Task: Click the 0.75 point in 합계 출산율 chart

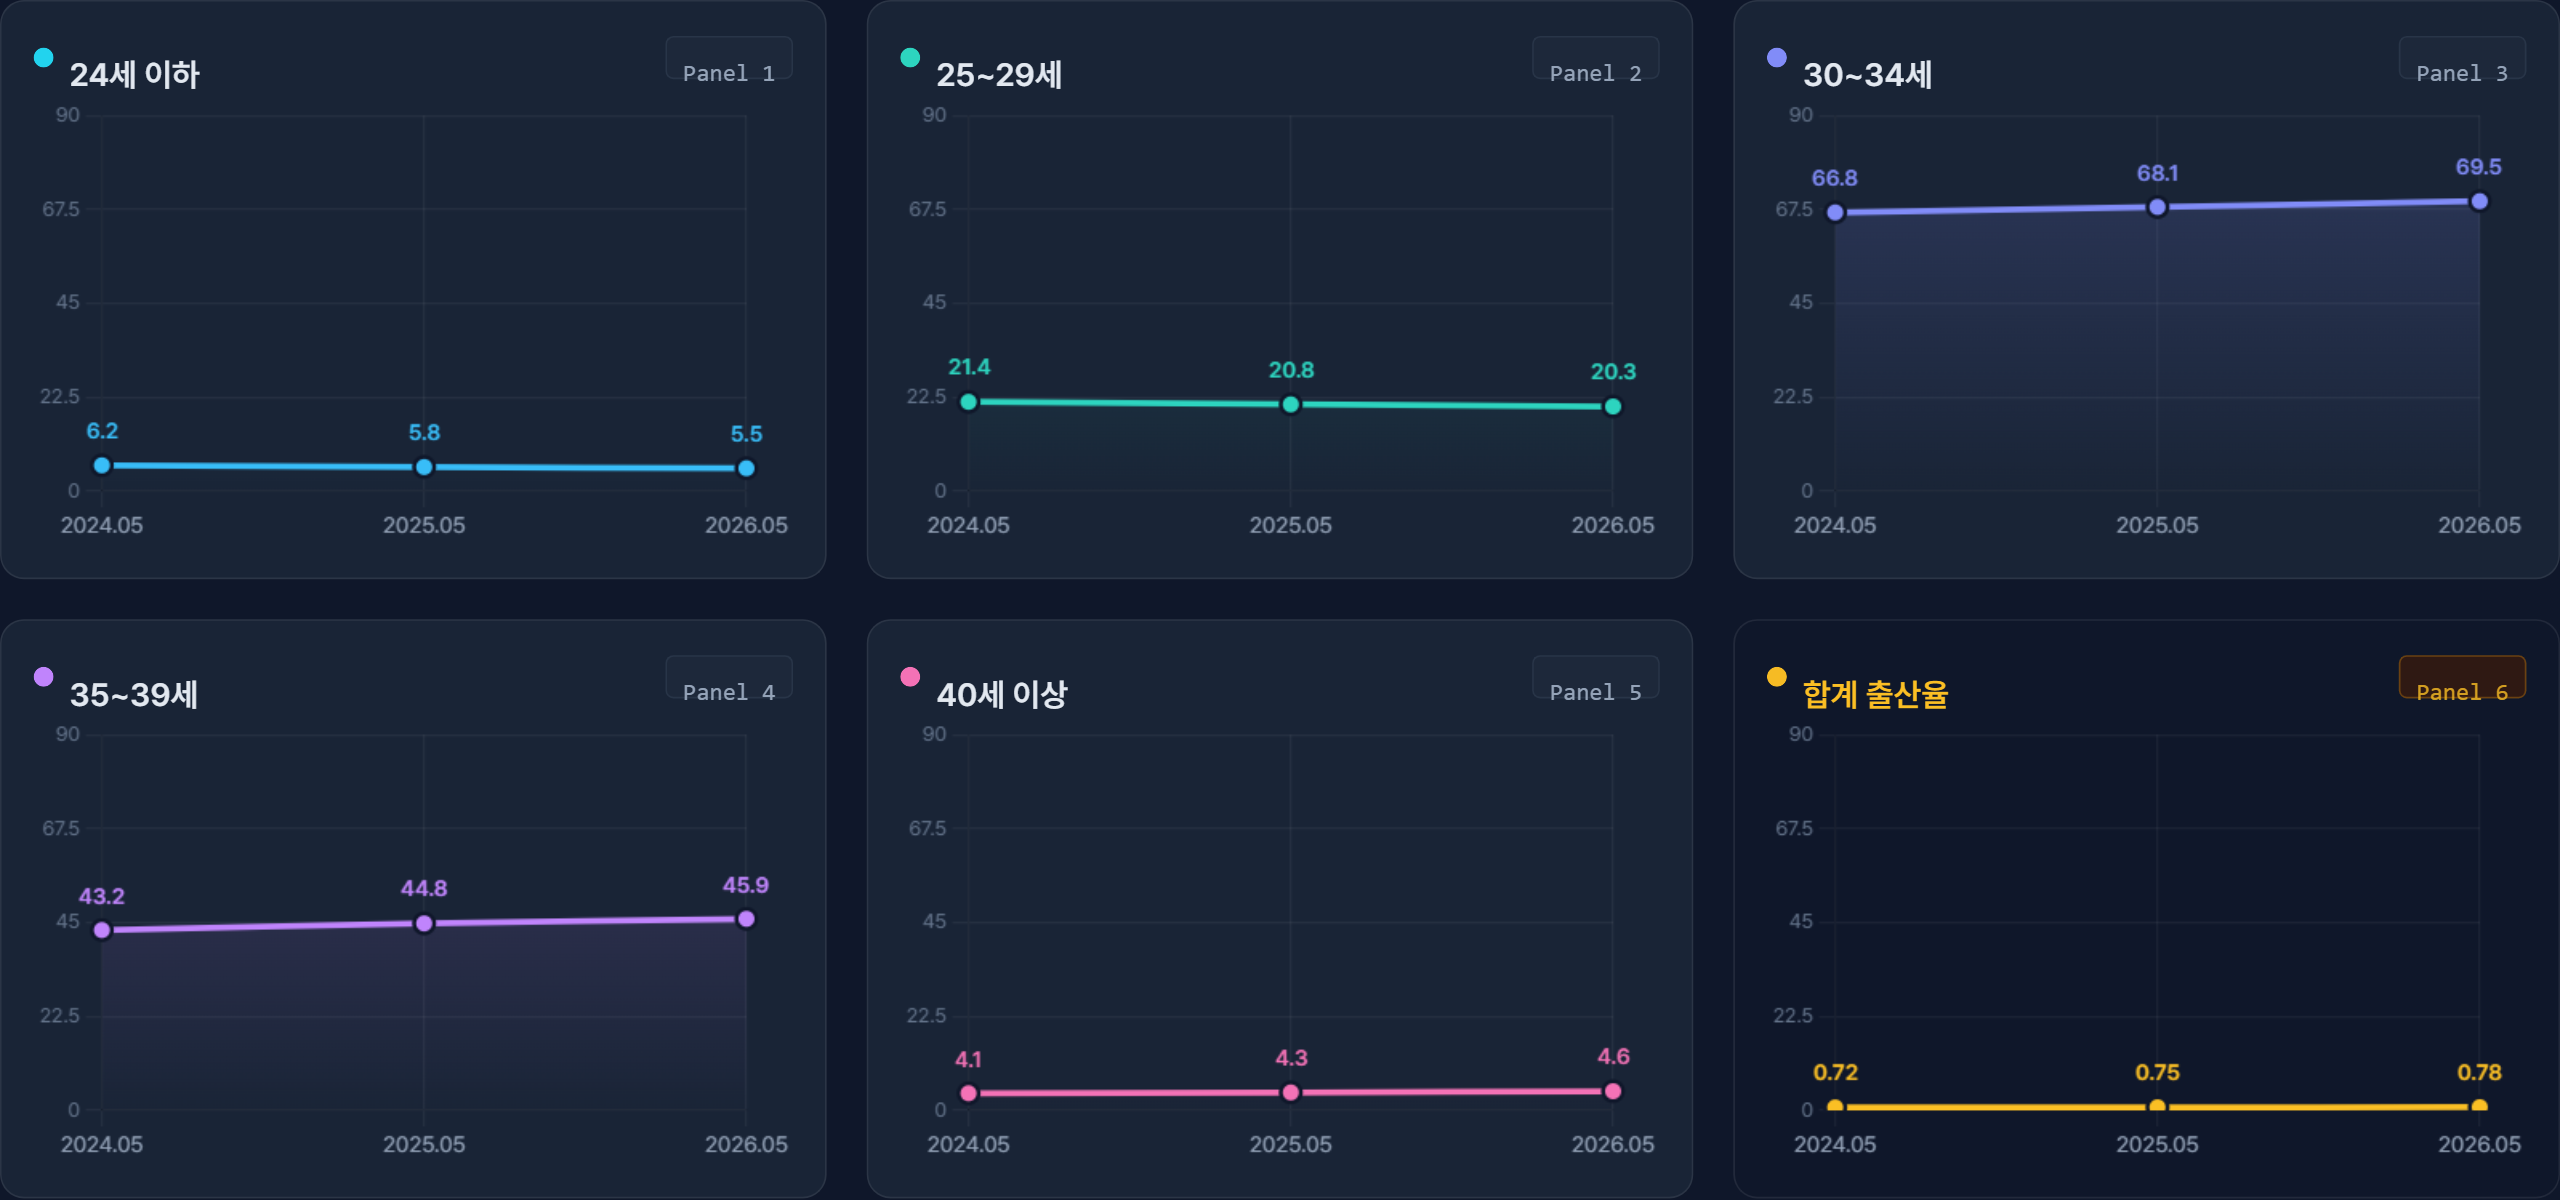Action: click(x=2157, y=1106)
